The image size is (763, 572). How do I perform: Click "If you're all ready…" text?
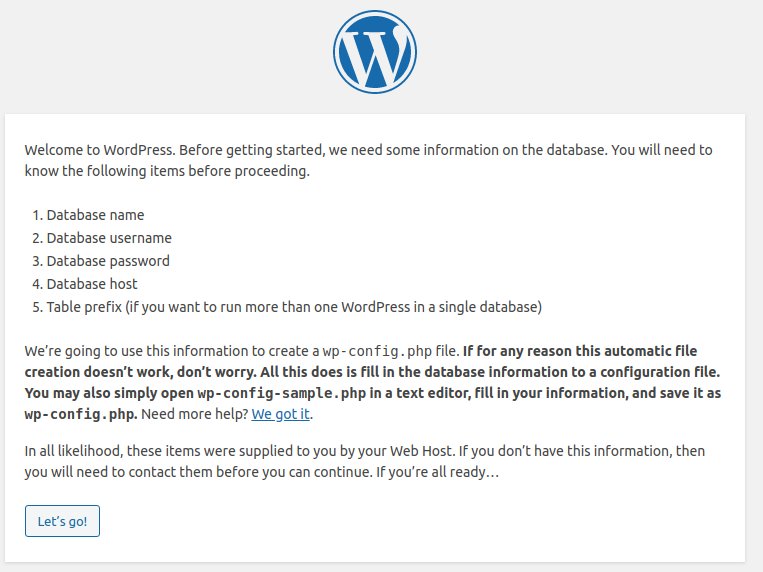click(x=437, y=472)
